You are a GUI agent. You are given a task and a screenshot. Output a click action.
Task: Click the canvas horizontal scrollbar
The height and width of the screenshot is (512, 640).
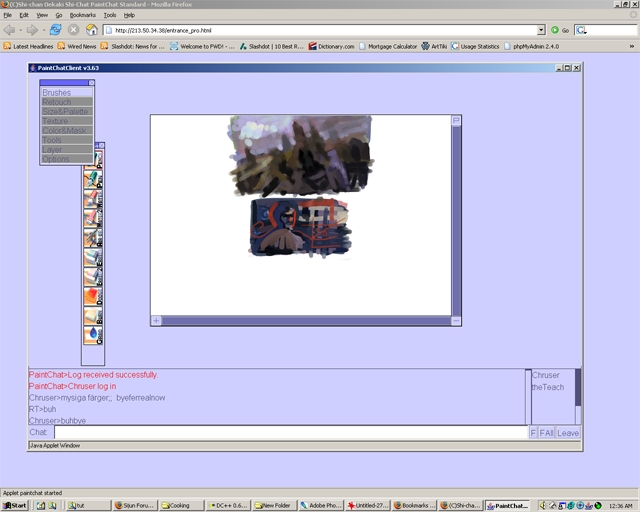(x=306, y=321)
